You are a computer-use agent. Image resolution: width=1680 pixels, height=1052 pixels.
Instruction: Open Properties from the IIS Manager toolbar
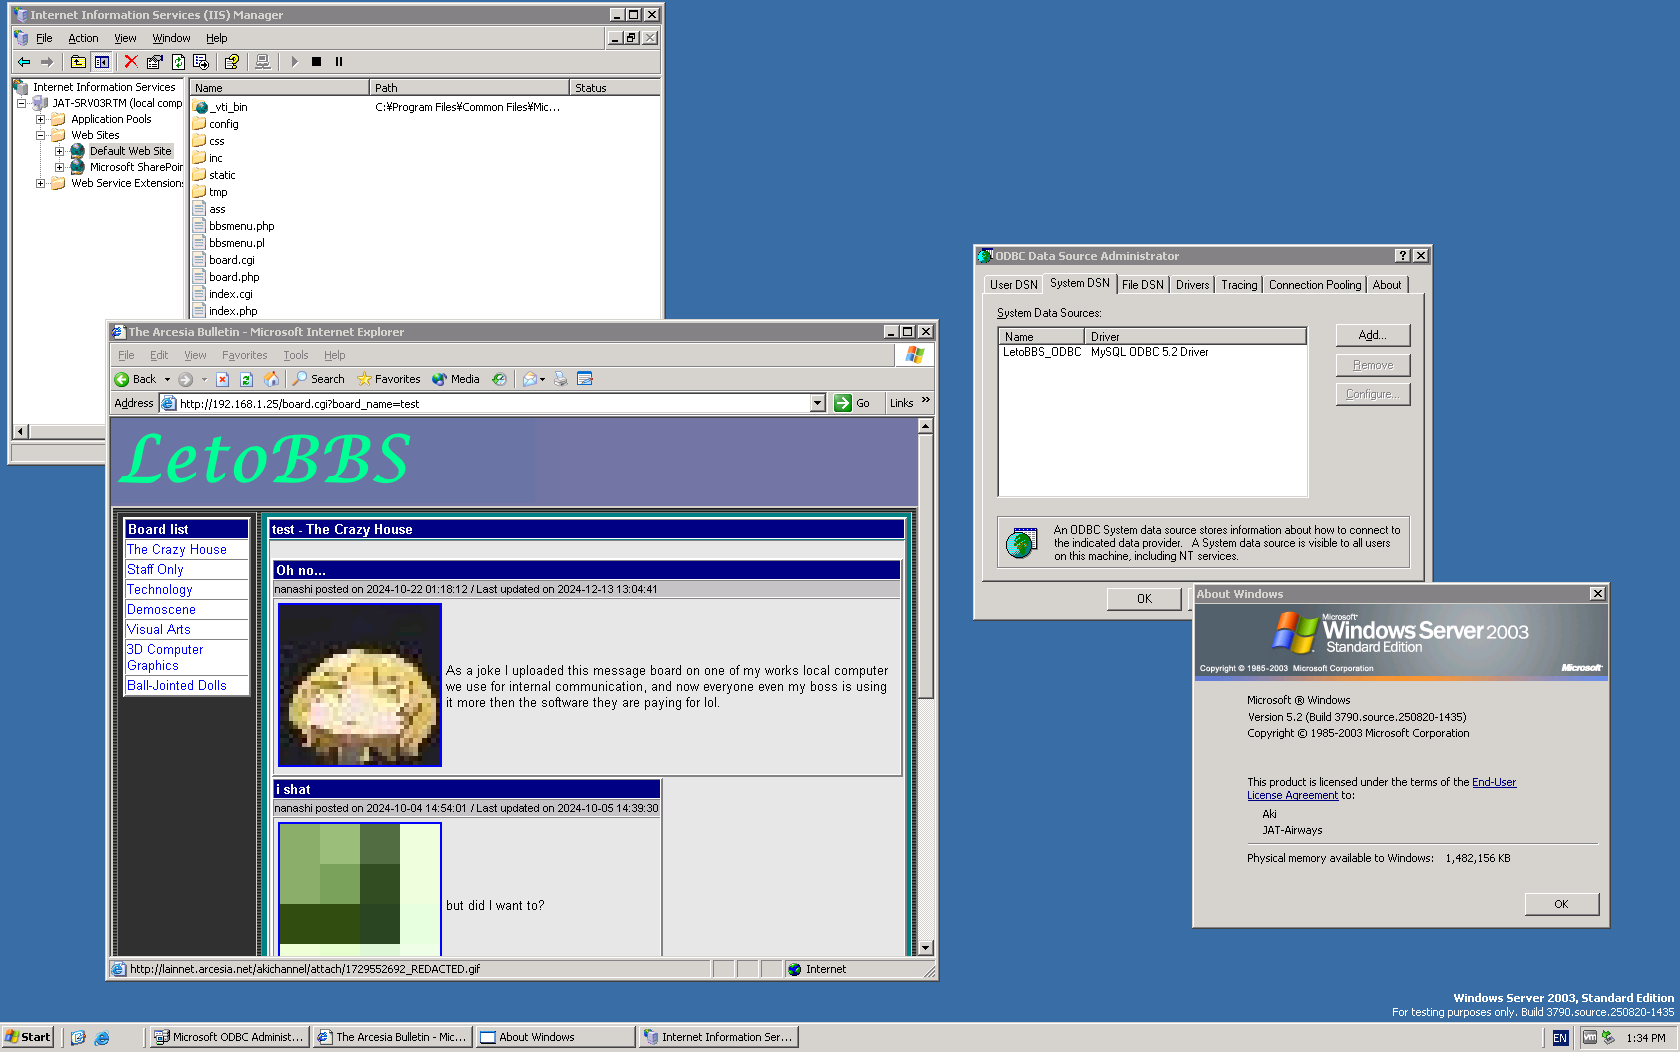154,62
